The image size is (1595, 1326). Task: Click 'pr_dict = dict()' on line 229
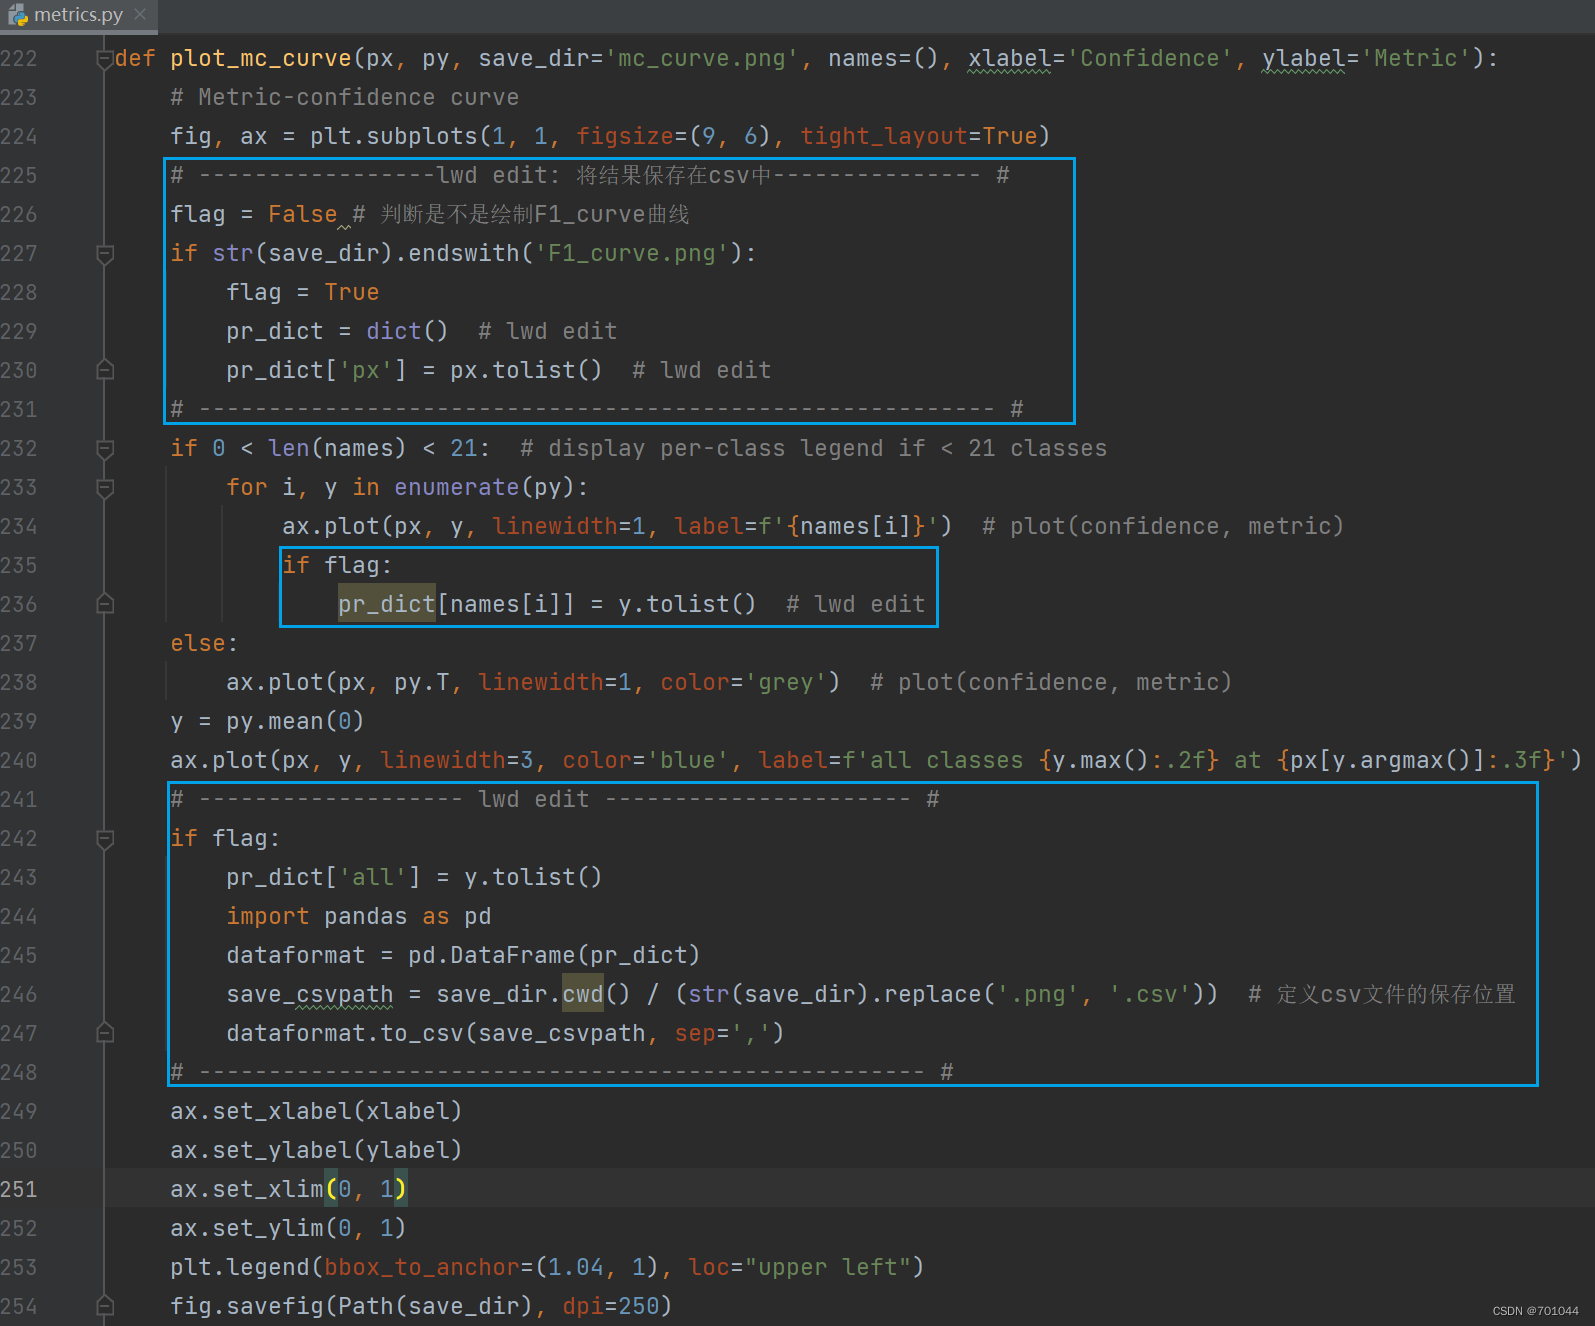tap(338, 332)
